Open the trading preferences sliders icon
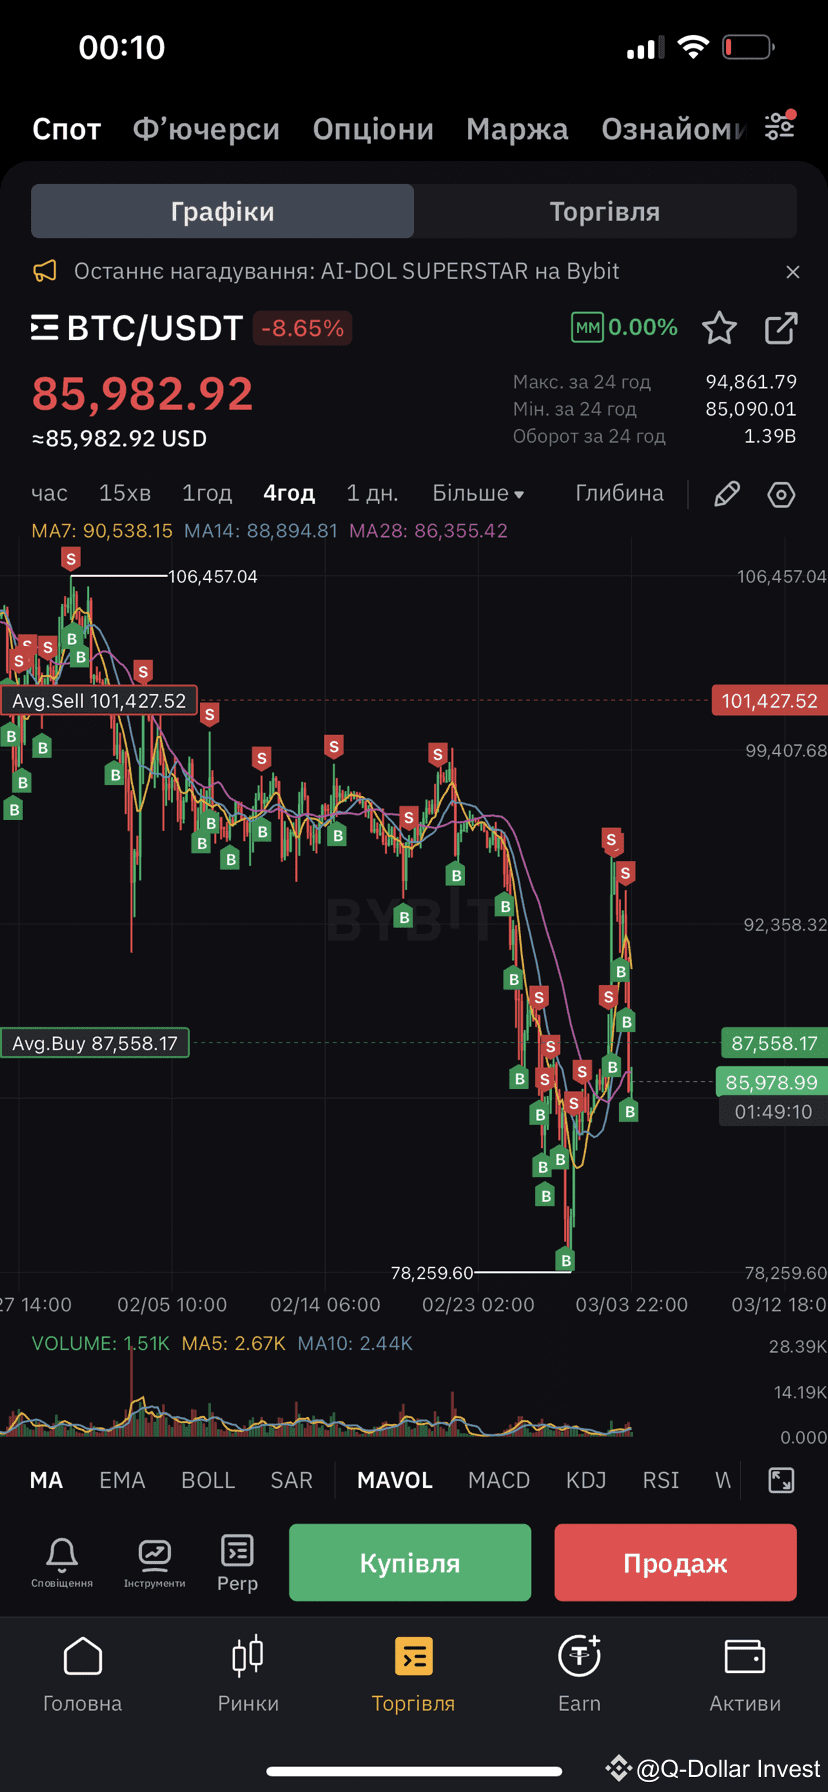The height and width of the screenshot is (1792, 828). pyautogui.click(x=780, y=126)
